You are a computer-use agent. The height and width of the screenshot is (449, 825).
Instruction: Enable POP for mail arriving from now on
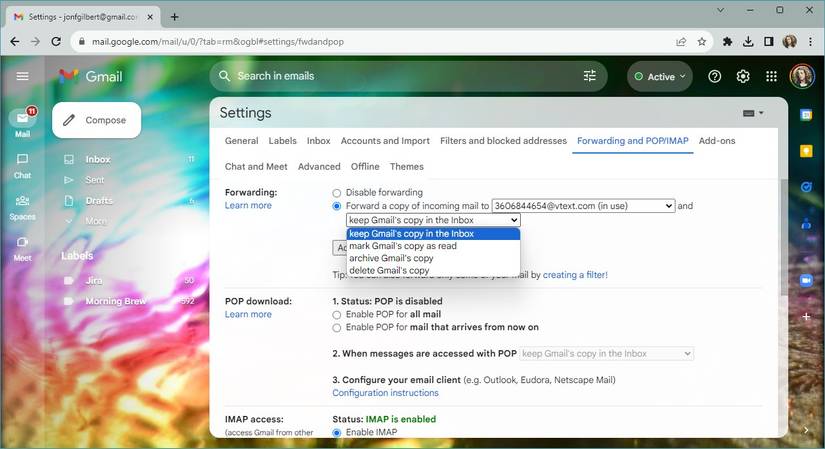[x=337, y=328]
